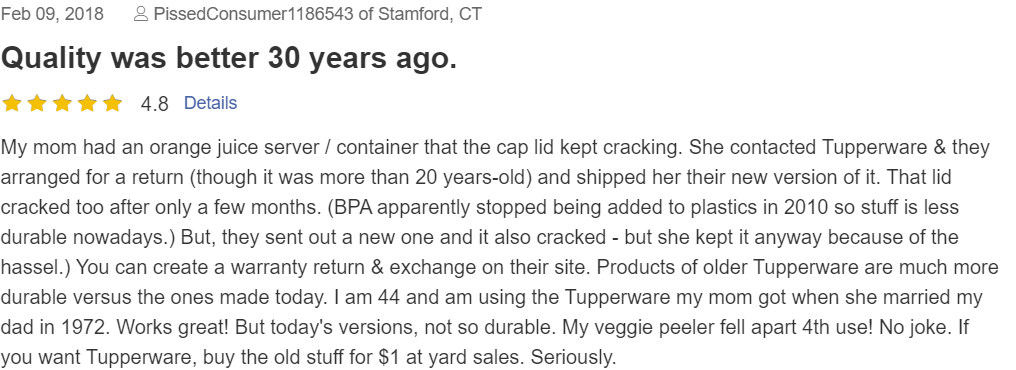Click the fifth yellow rating star
The height and width of the screenshot is (370, 1016).
pyautogui.click(x=113, y=104)
